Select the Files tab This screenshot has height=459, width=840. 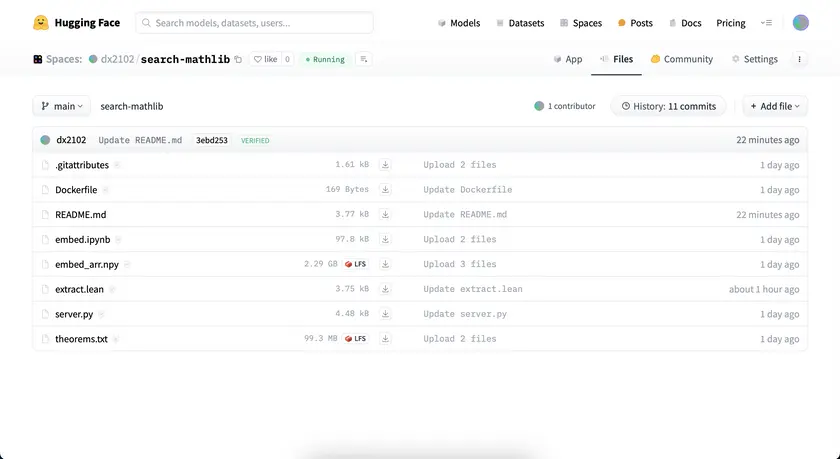coord(616,59)
